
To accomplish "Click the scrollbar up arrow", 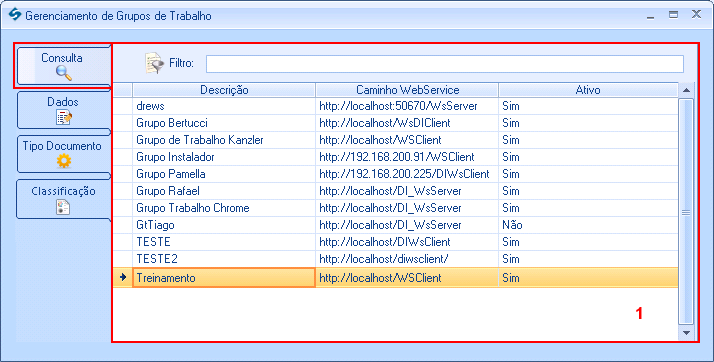I will click(x=686, y=90).
